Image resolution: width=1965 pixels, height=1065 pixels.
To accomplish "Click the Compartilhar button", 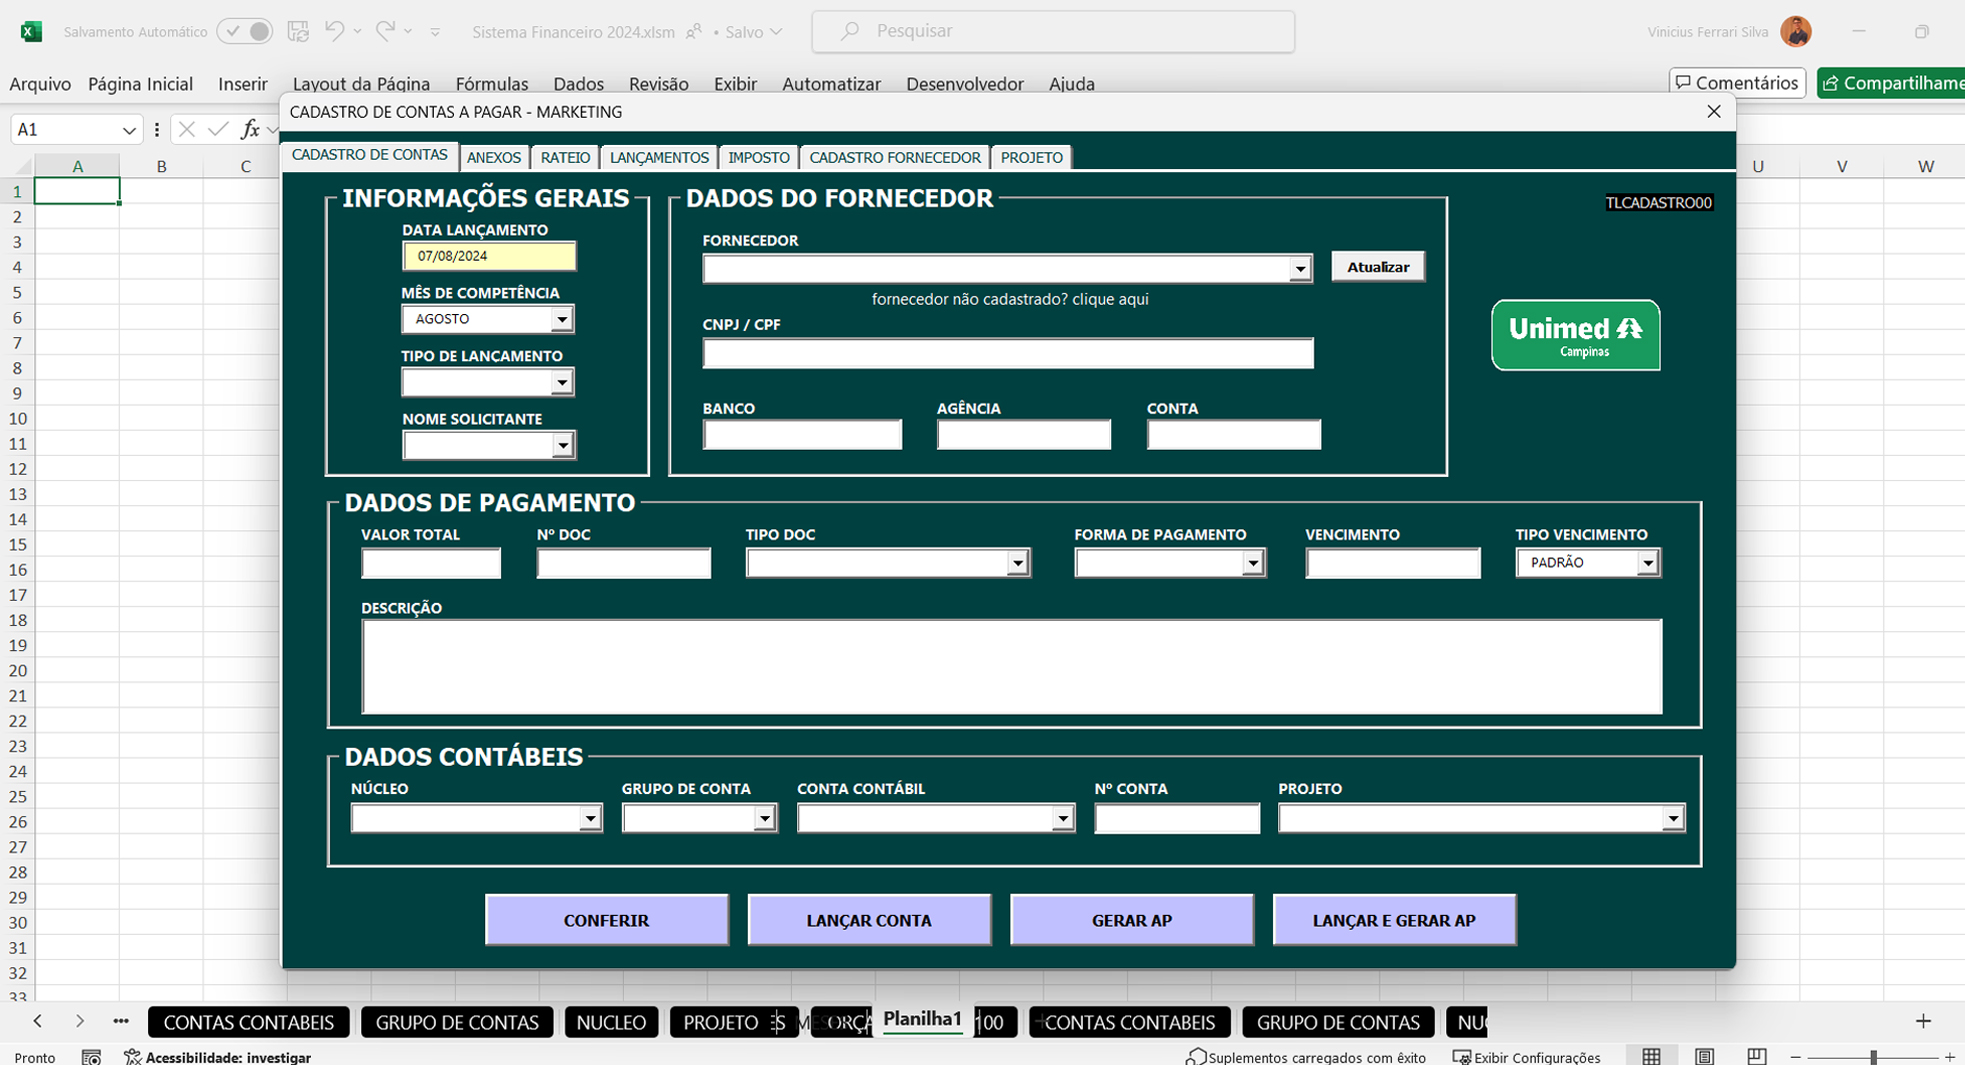I will 1891,83.
